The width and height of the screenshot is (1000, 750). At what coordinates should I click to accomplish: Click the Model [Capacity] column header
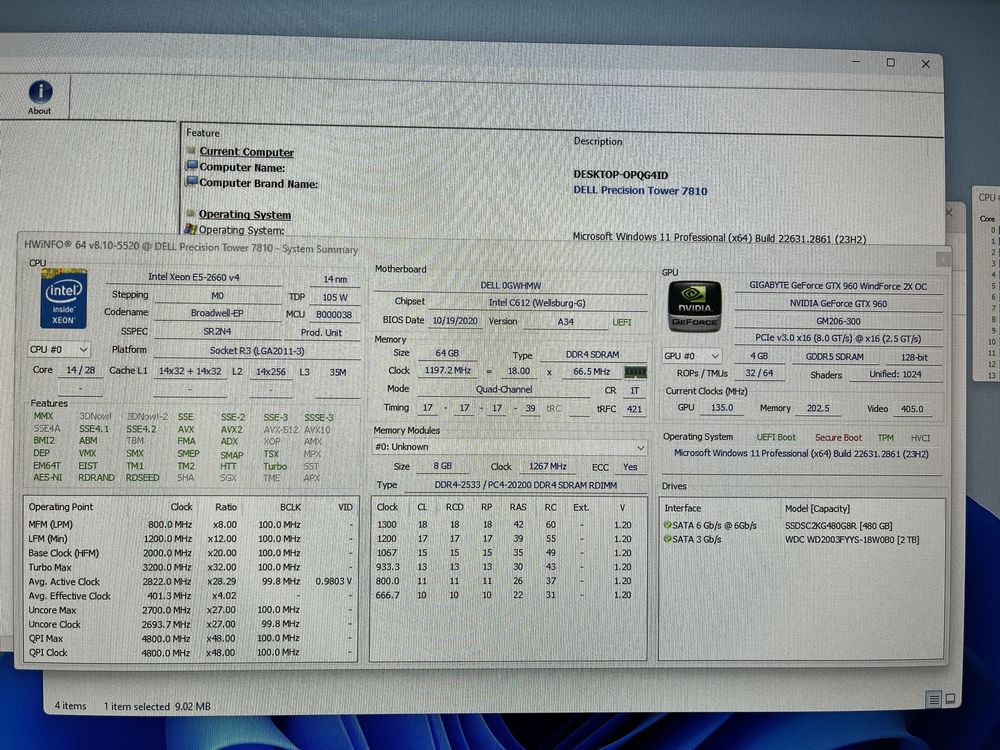click(817, 508)
